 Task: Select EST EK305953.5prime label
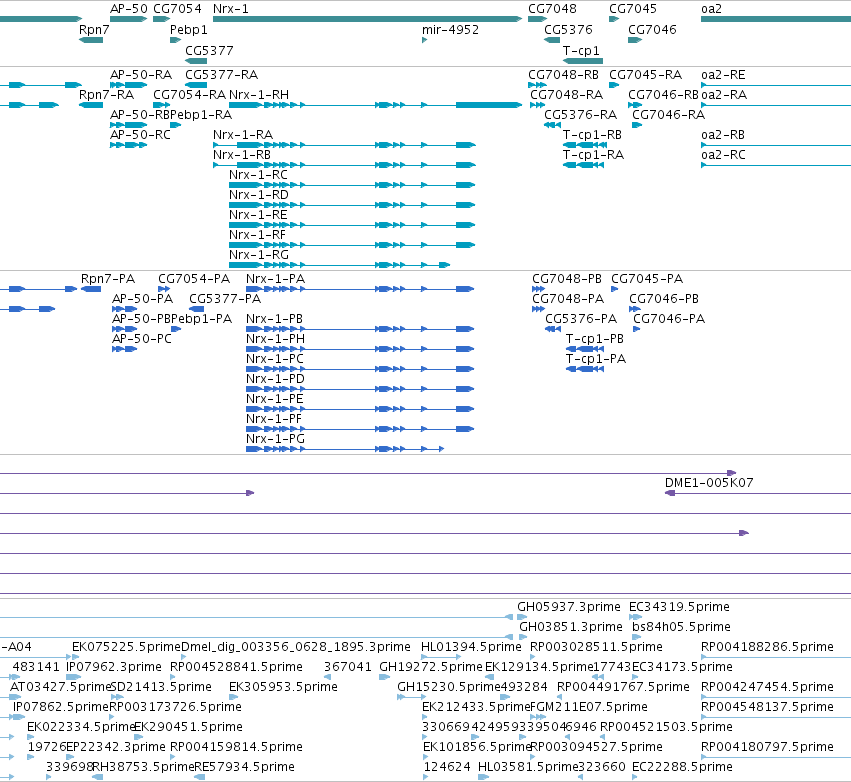[x=283, y=687]
